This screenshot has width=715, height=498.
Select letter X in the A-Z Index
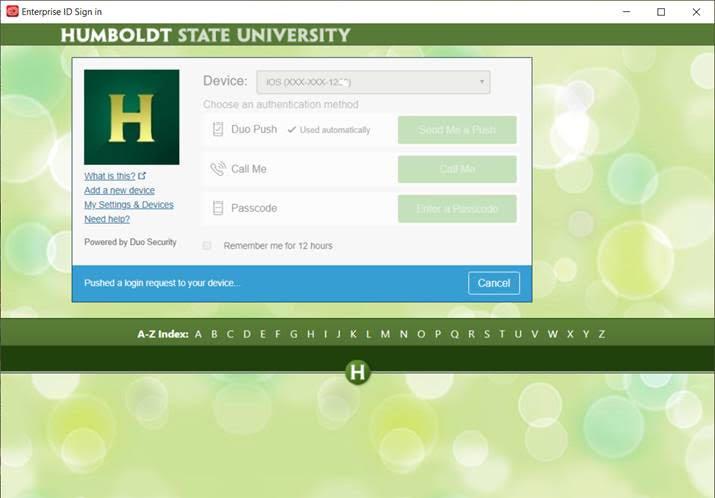[x=570, y=334]
